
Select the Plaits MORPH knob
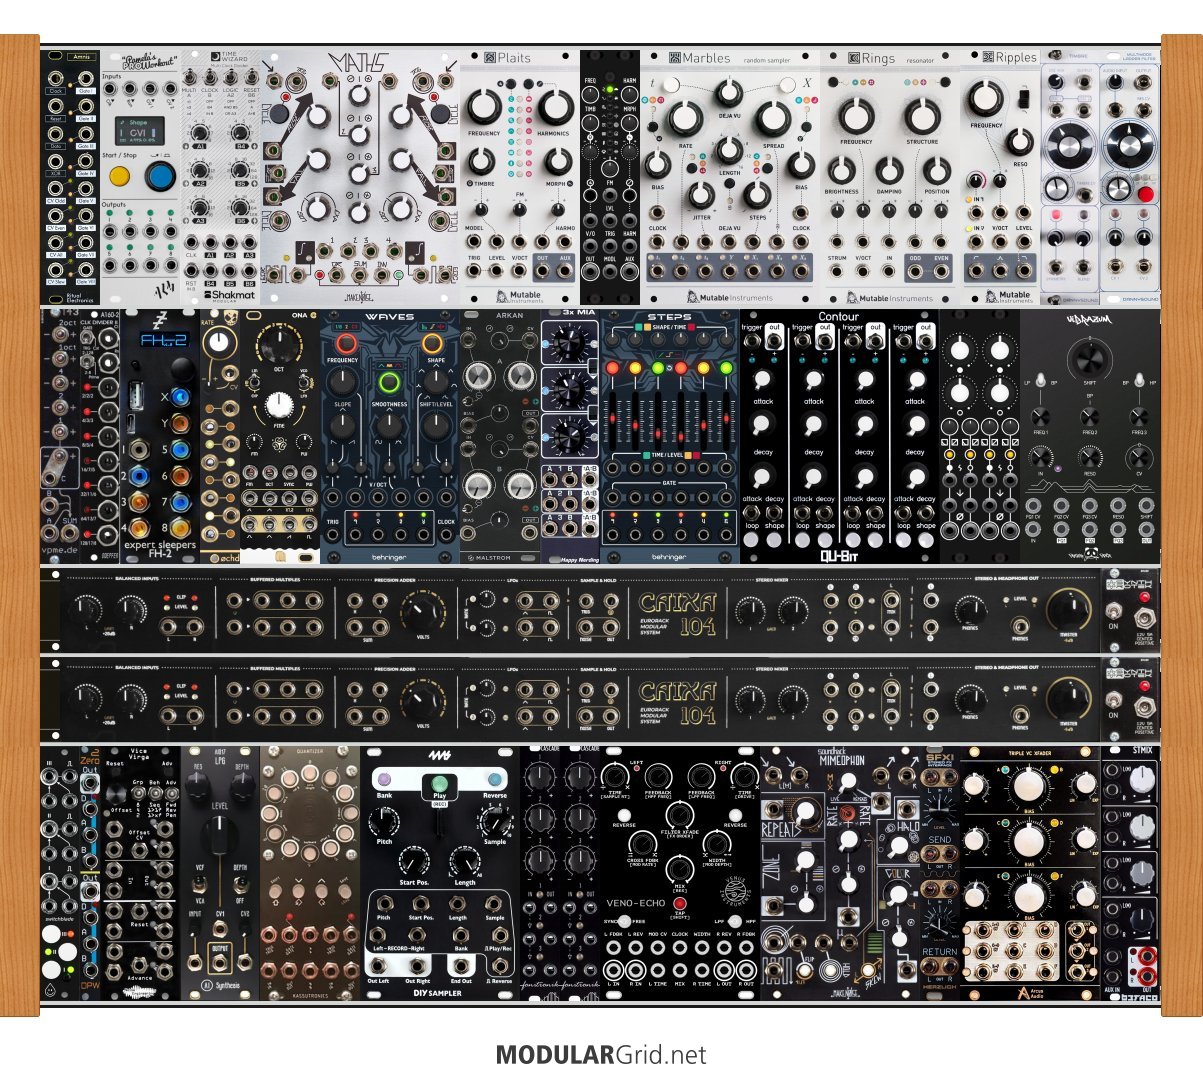557,161
